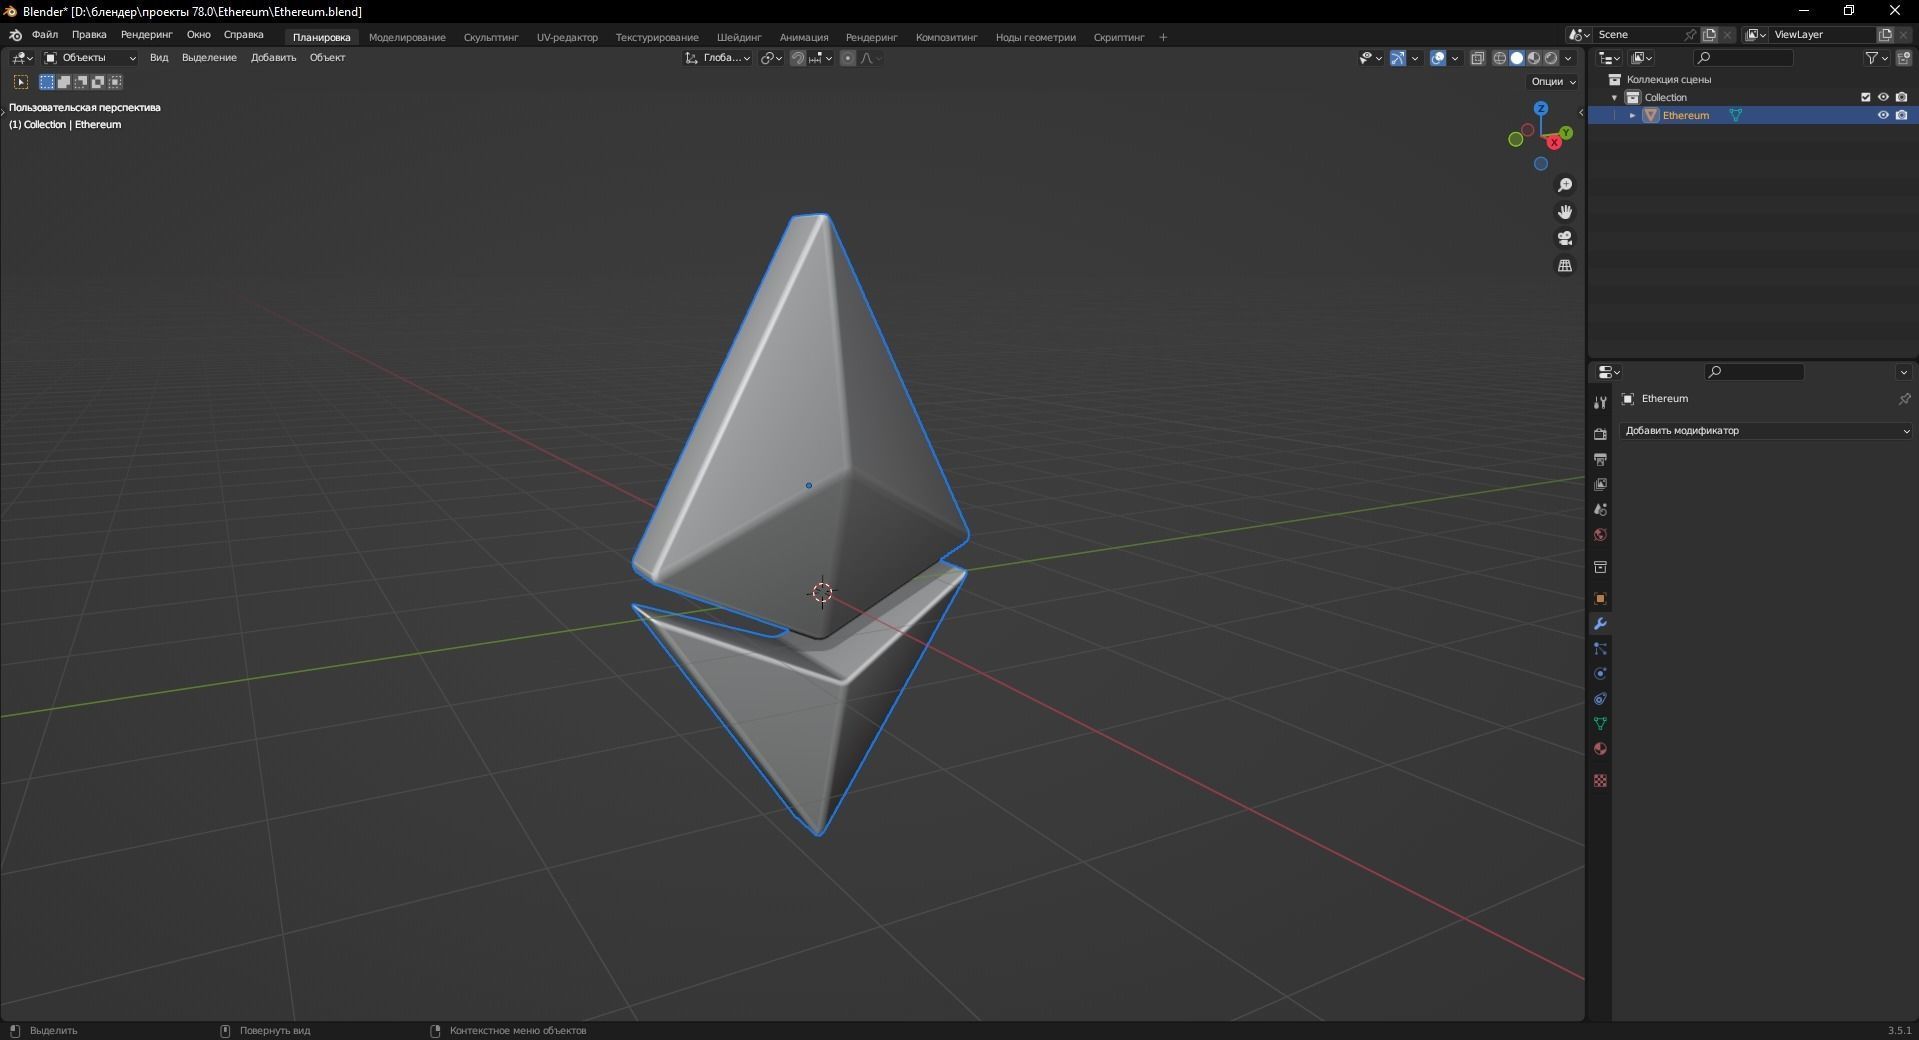Expand the Ethereum object in outliner
Image resolution: width=1919 pixels, height=1040 pixels.
click(1632, 115)
